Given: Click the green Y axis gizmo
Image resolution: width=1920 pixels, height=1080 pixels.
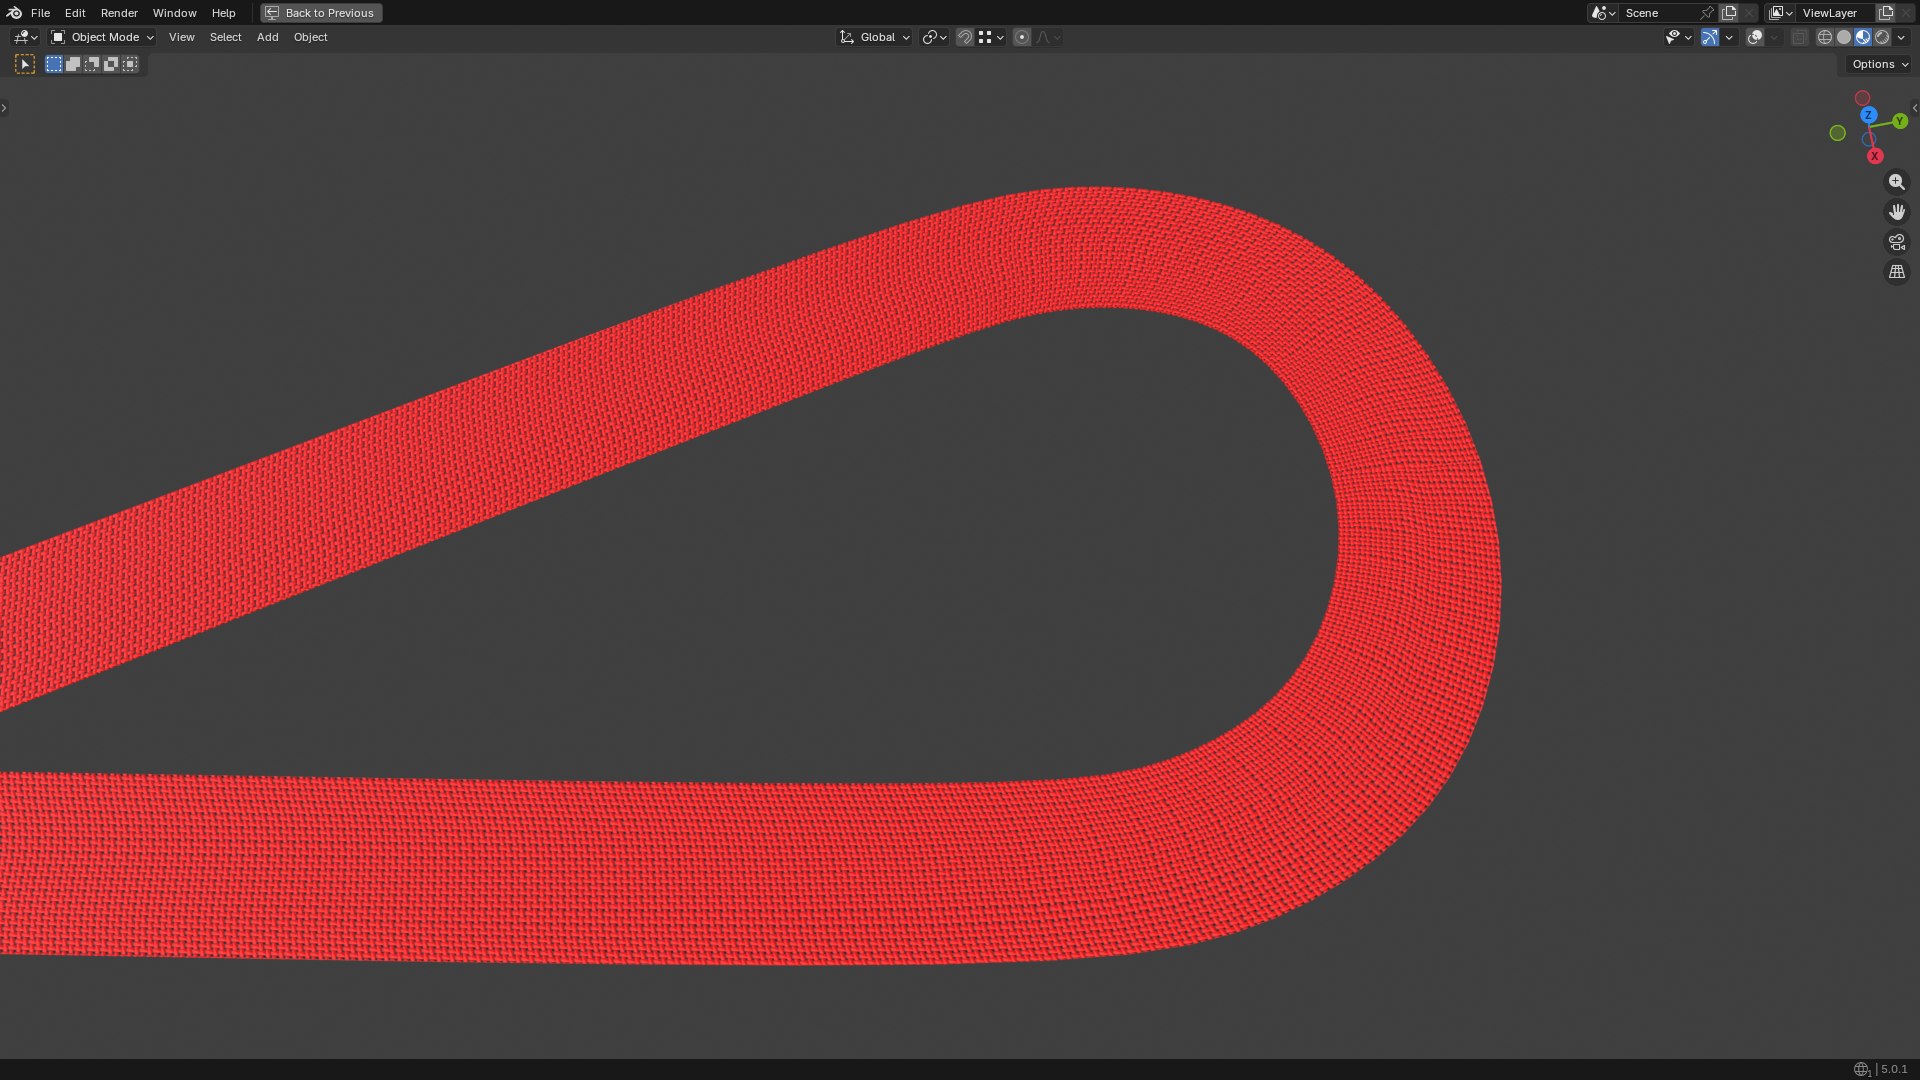Looking at the screenshot, I should point(1900,121).
